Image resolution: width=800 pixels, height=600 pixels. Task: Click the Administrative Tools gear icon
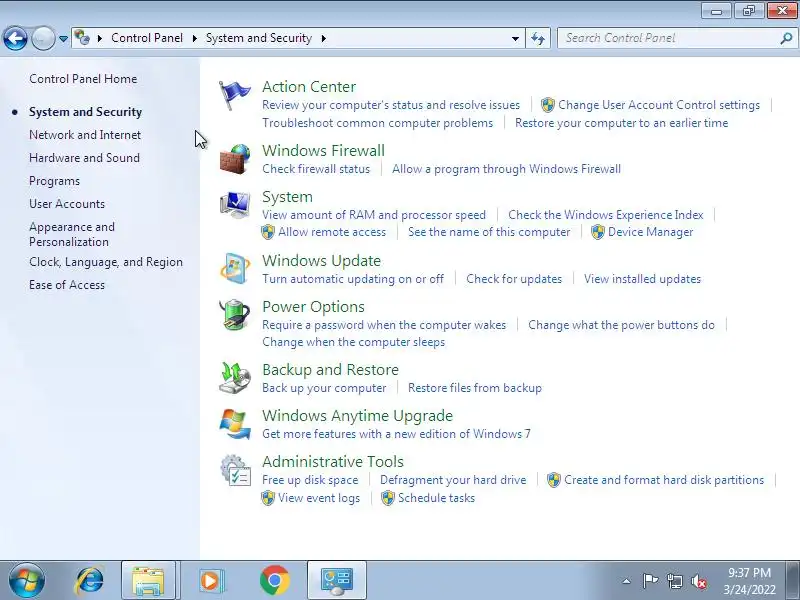tap(235, 470)
